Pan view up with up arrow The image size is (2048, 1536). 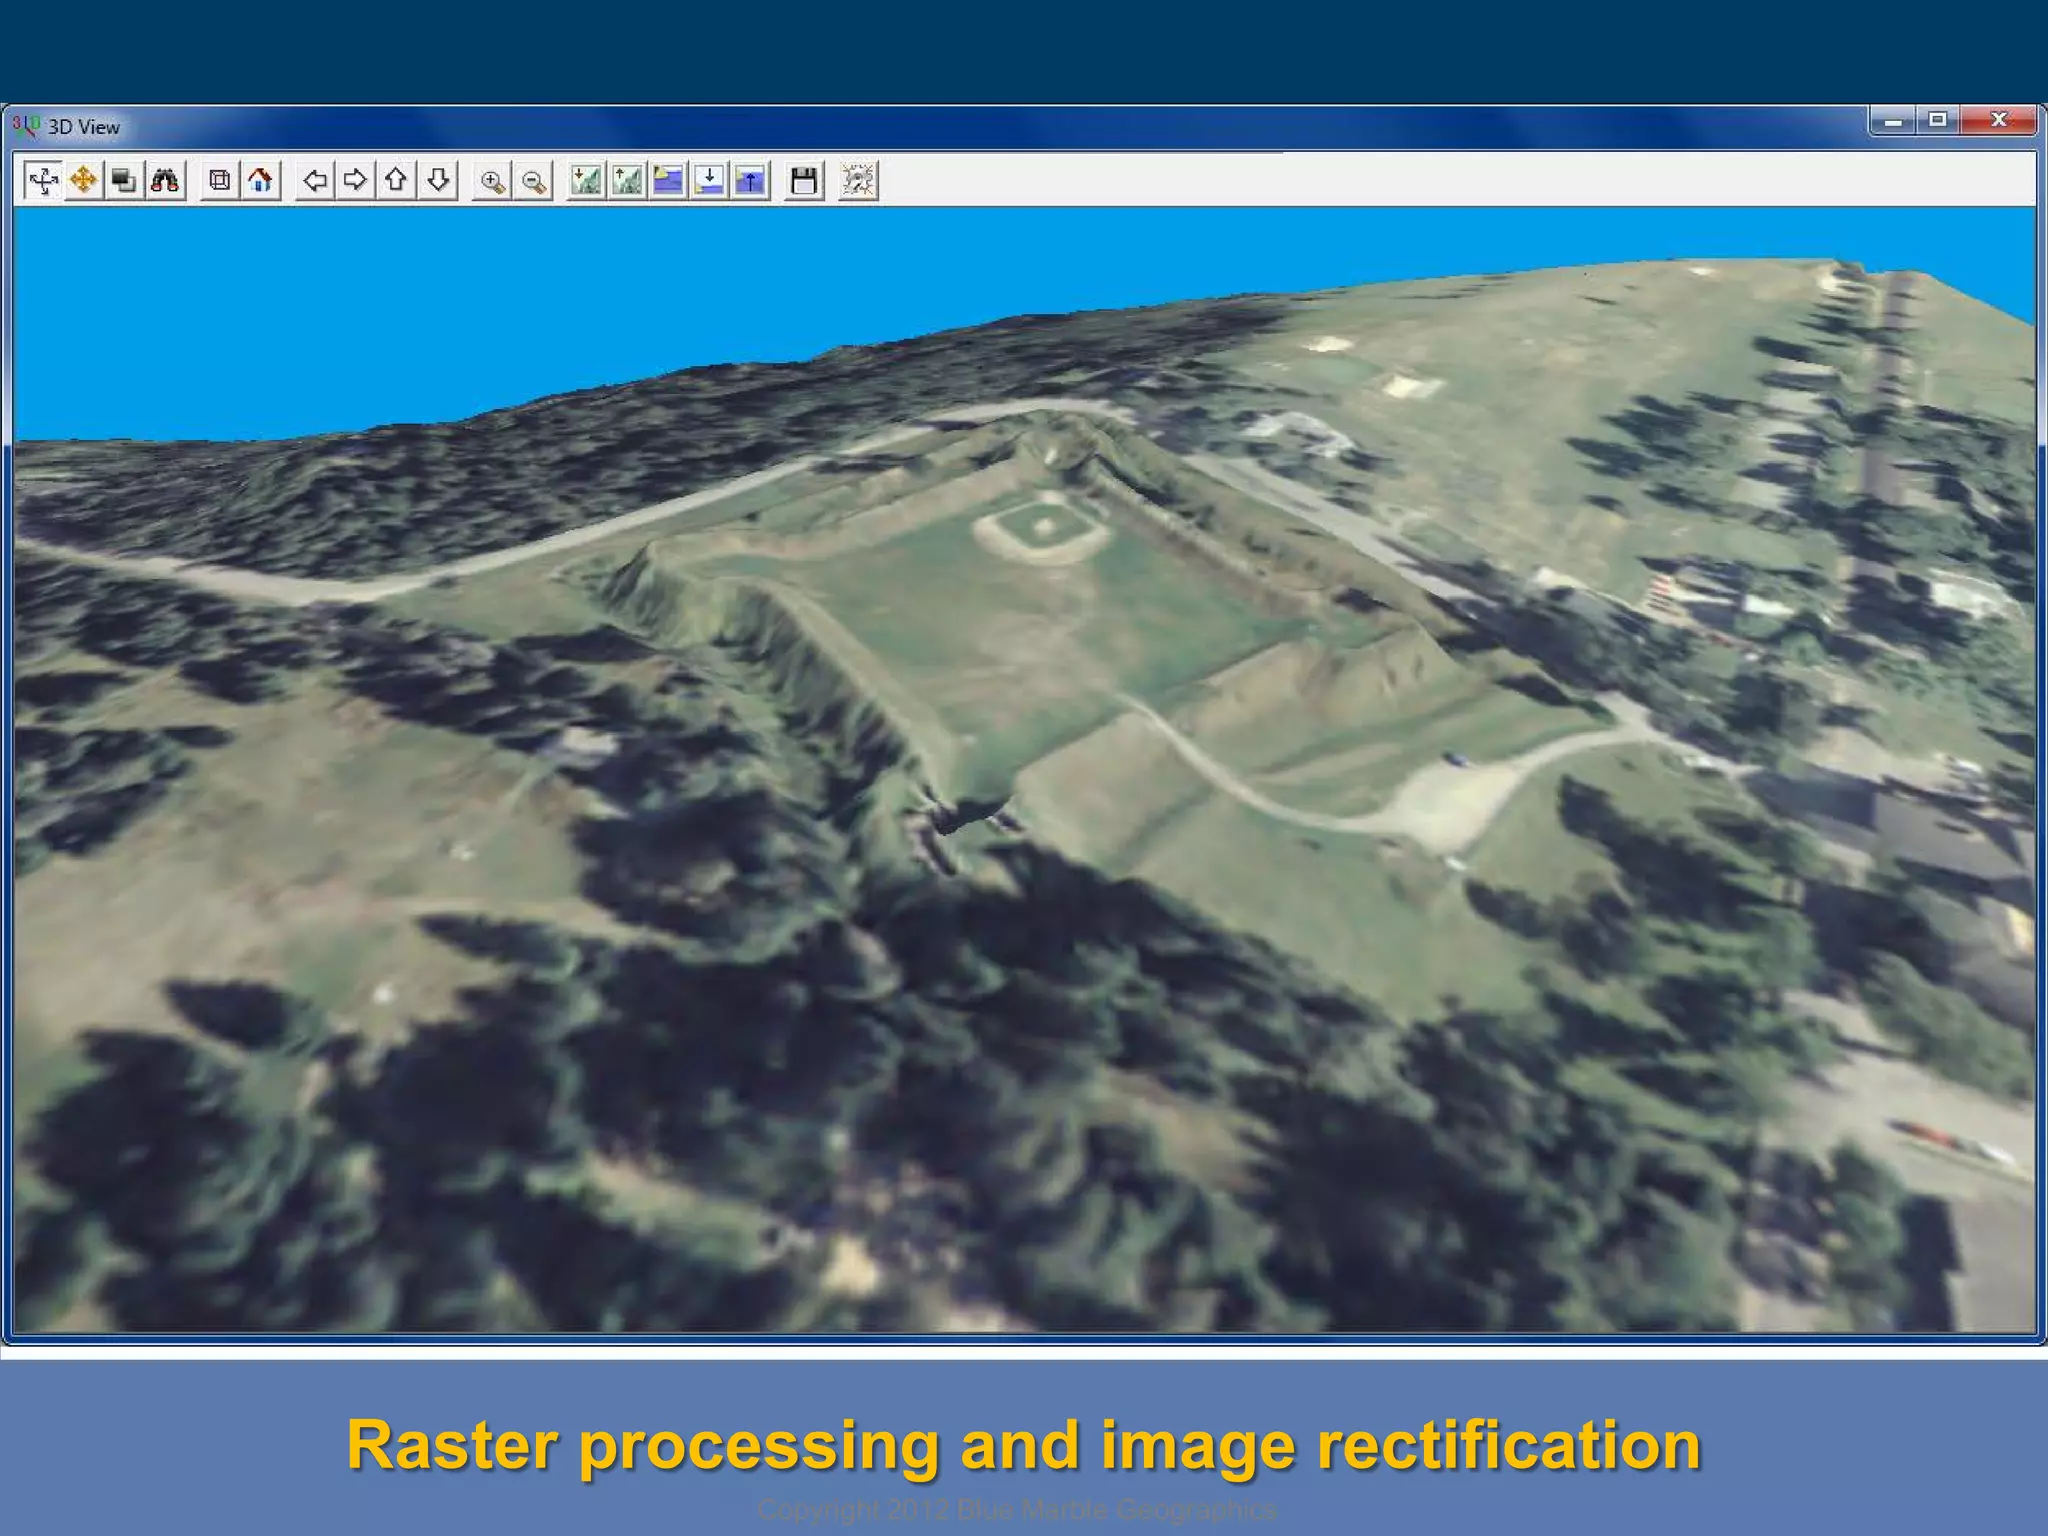pyautogui.click(x=396, y=181)
